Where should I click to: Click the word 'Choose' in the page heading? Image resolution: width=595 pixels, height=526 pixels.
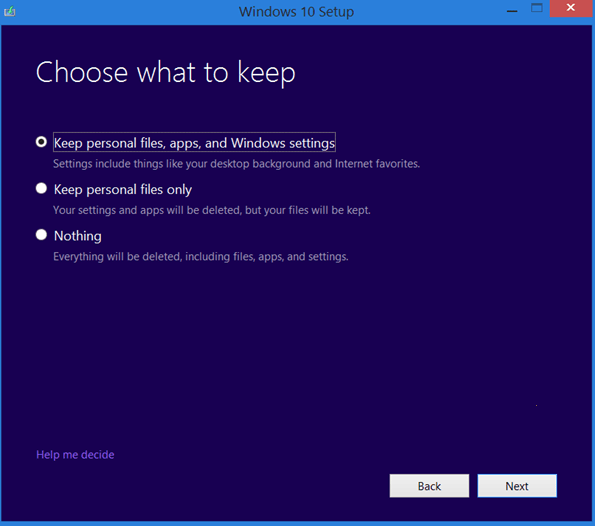[x=82, y=72]
